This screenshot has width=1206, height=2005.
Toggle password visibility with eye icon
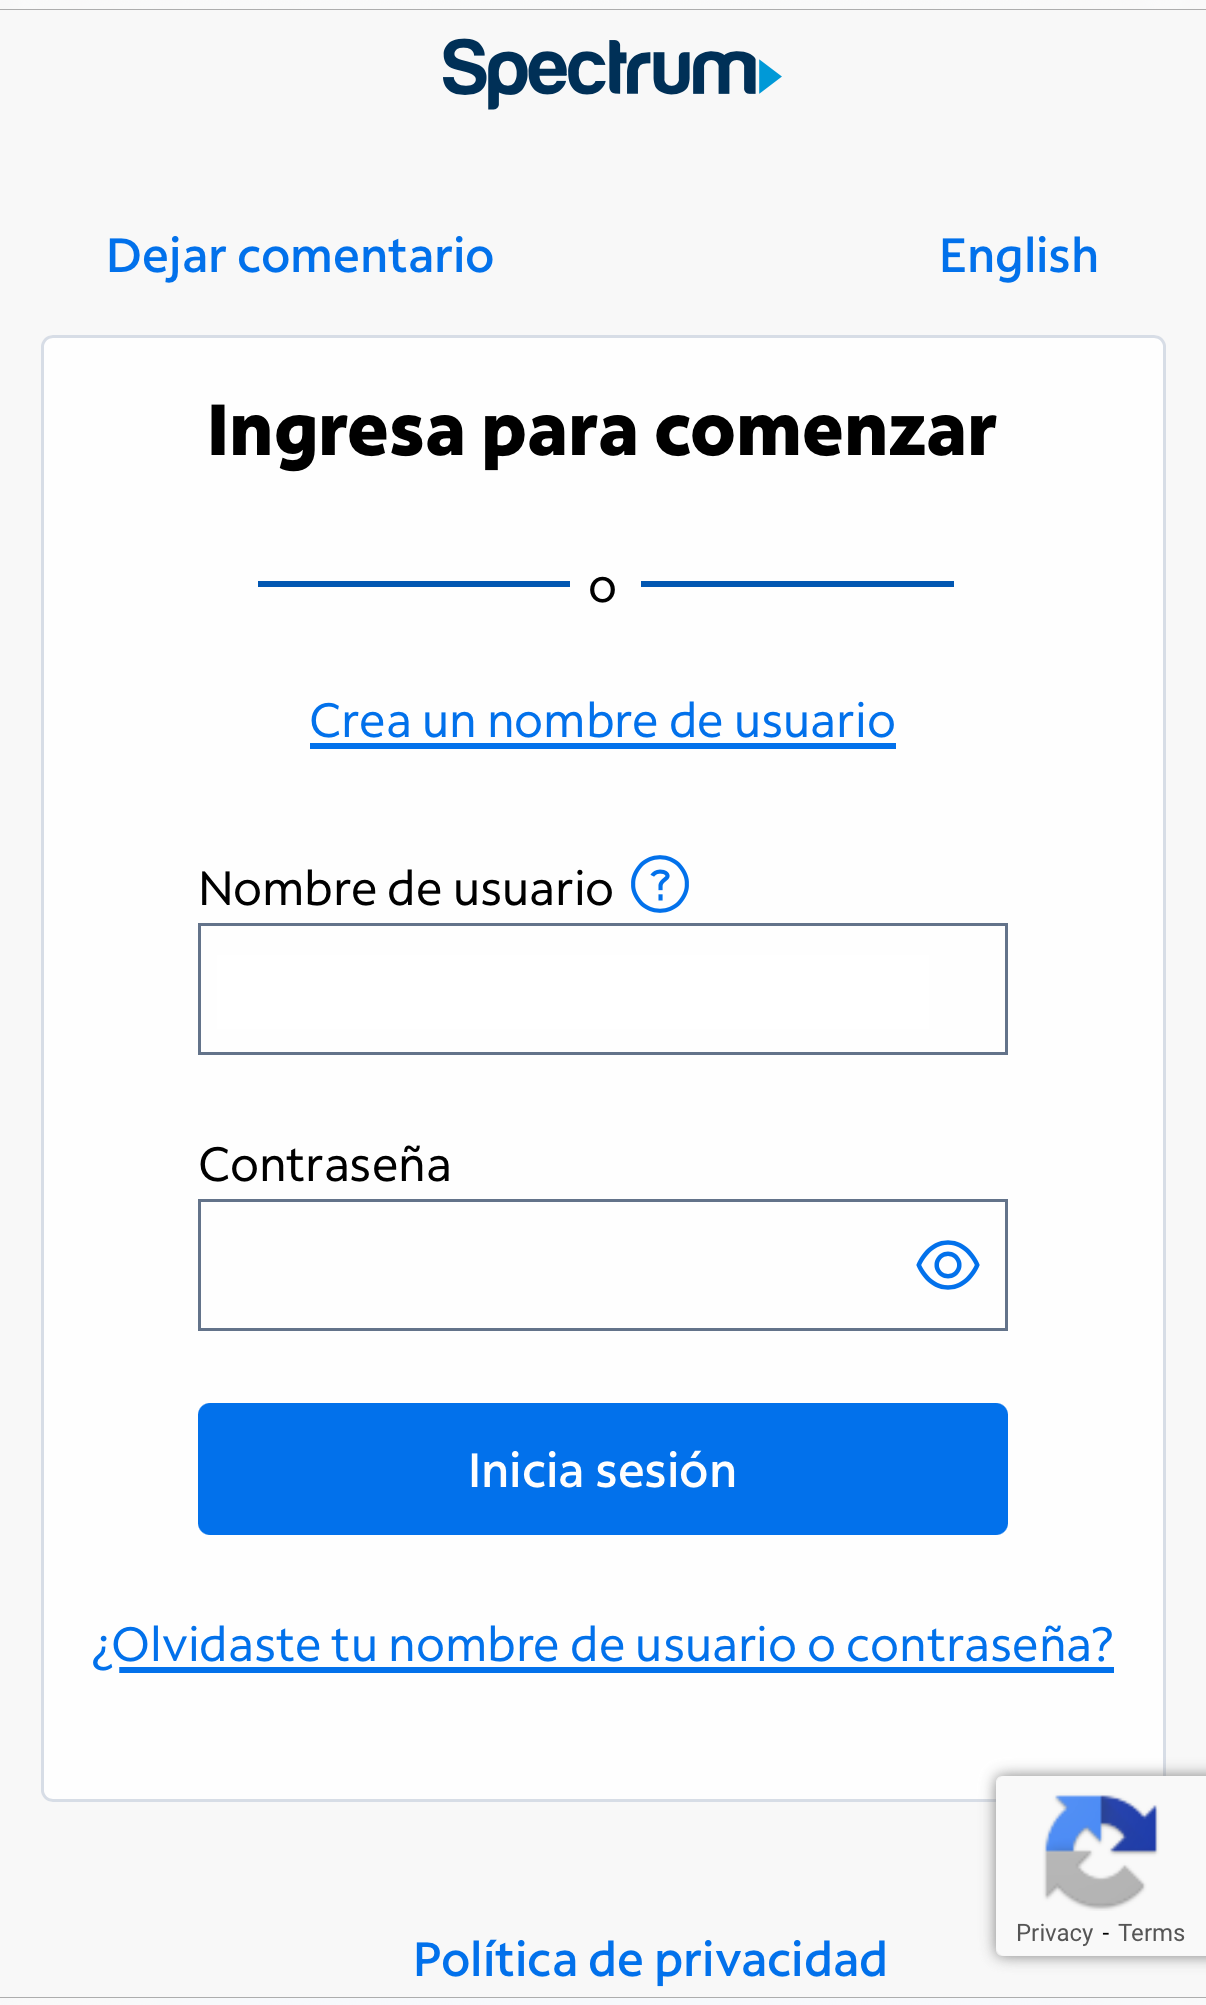point(947,1265)
